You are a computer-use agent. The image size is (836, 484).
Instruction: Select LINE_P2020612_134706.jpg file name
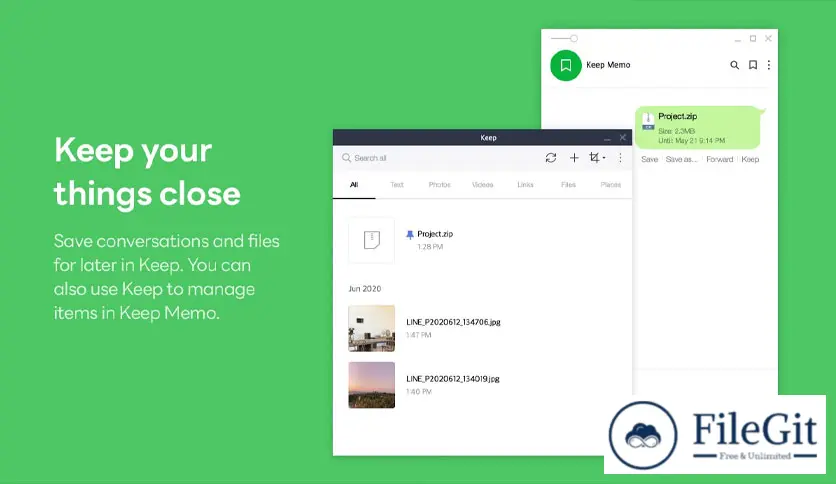coord(453,322)
